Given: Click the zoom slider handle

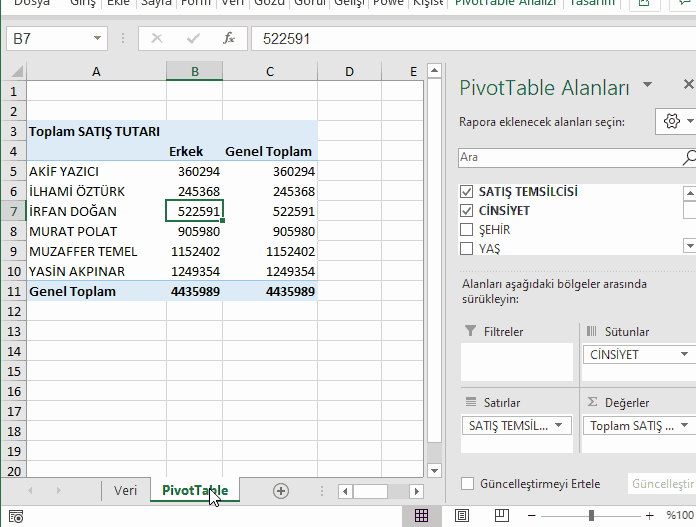Looking at the screenshot, I should pyautogui.click(x=591, y=515).
